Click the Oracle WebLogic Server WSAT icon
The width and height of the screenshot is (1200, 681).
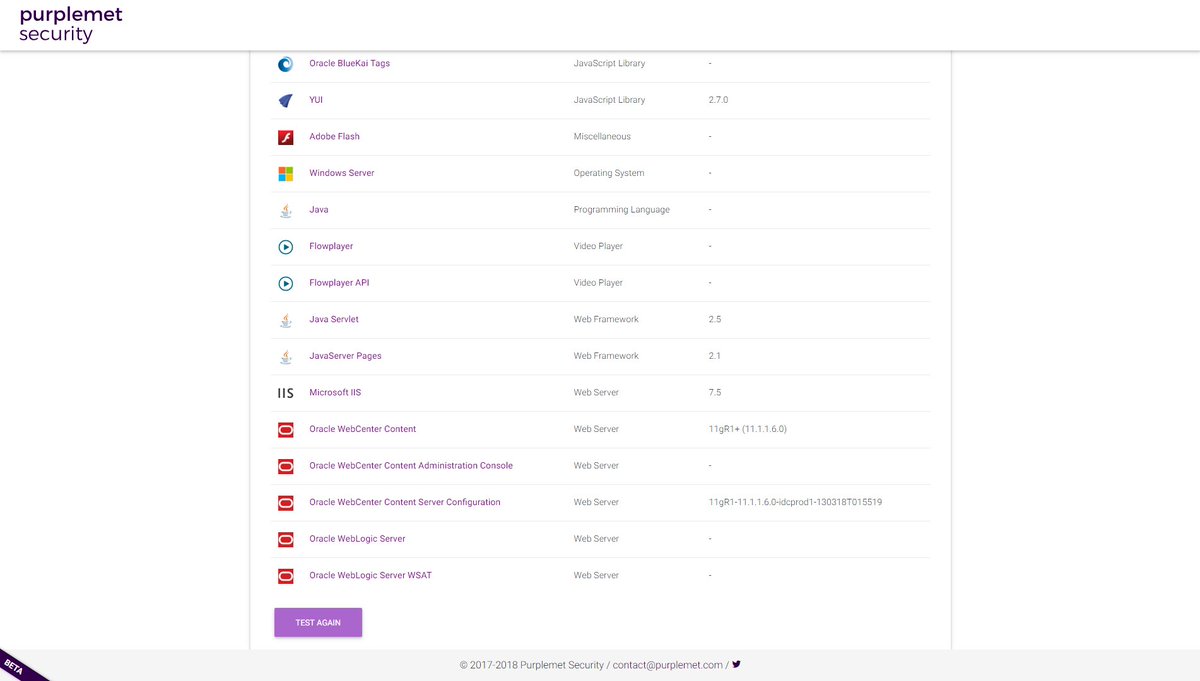tap(285, 576)
